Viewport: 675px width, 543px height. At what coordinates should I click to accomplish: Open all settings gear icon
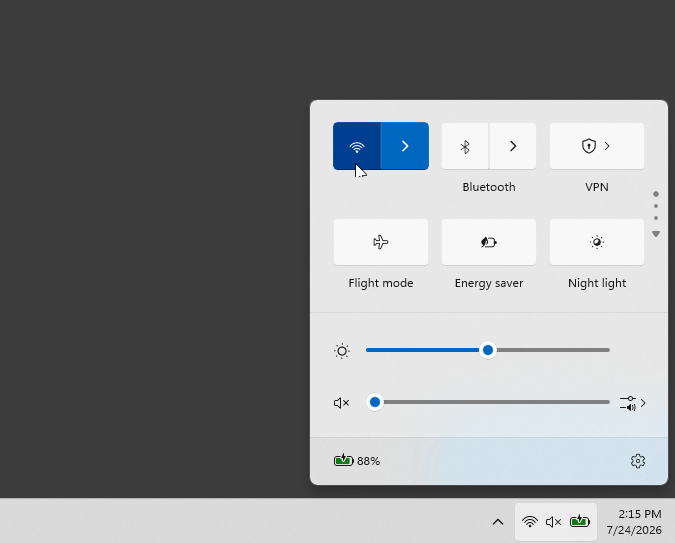[x=638, y=461]
